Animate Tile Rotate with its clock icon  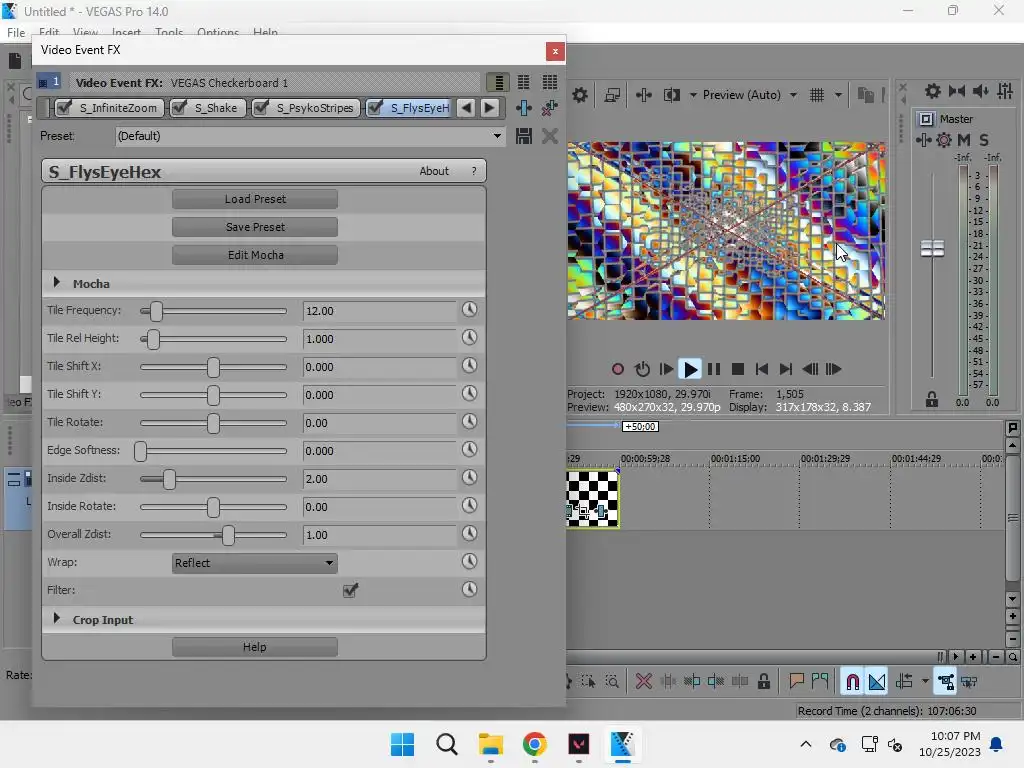pyautogui.click(x=470, y=422)
